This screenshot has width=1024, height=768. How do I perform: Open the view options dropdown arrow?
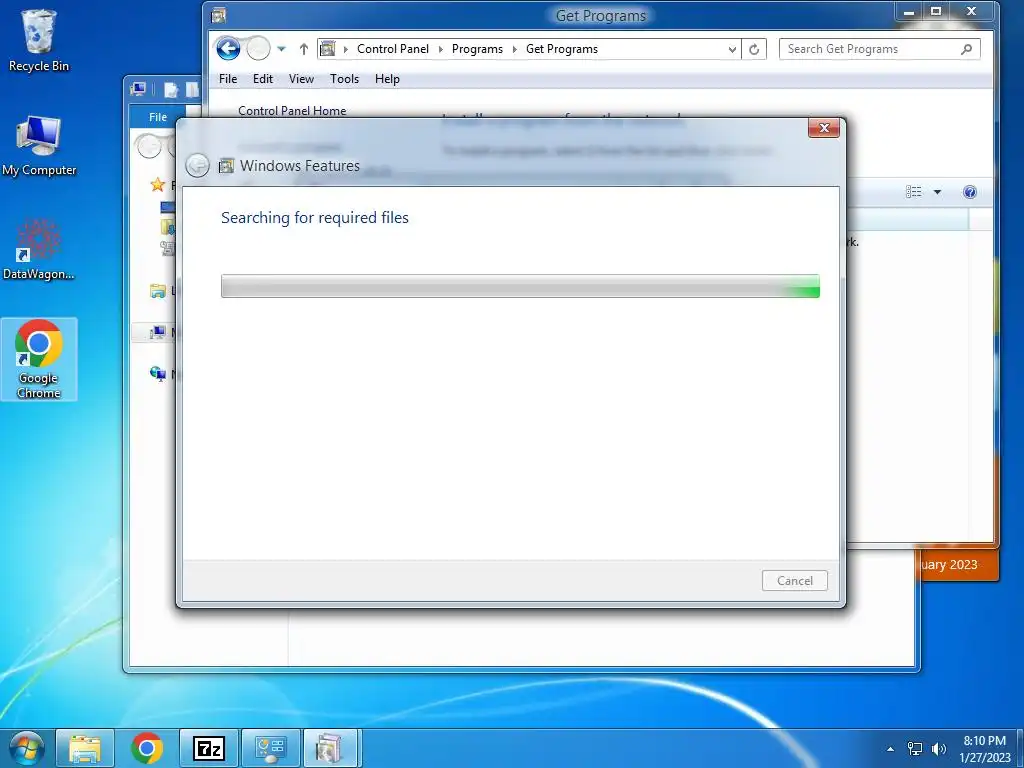(x=937, y=192)
